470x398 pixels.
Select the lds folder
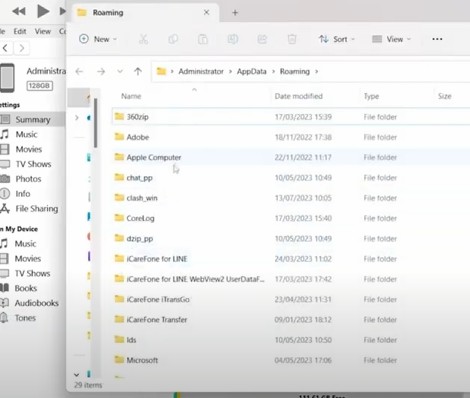290,340
